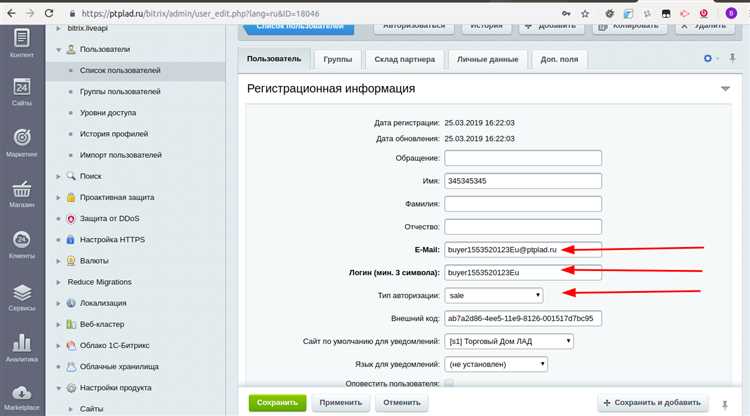Switch to the Доп. поля tab
Screen dimensions: 750x416
coord(559,59)
